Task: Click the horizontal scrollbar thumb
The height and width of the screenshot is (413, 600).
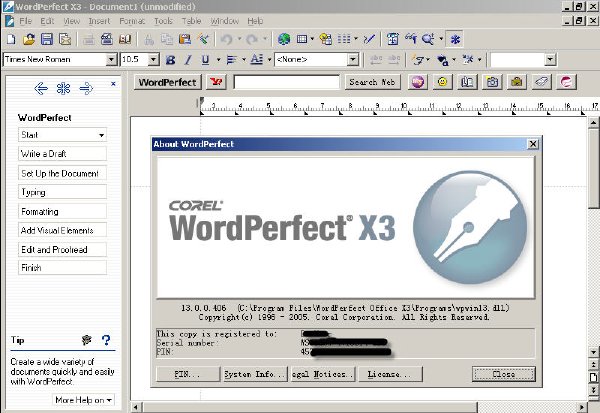Action: tap(310, 407)
